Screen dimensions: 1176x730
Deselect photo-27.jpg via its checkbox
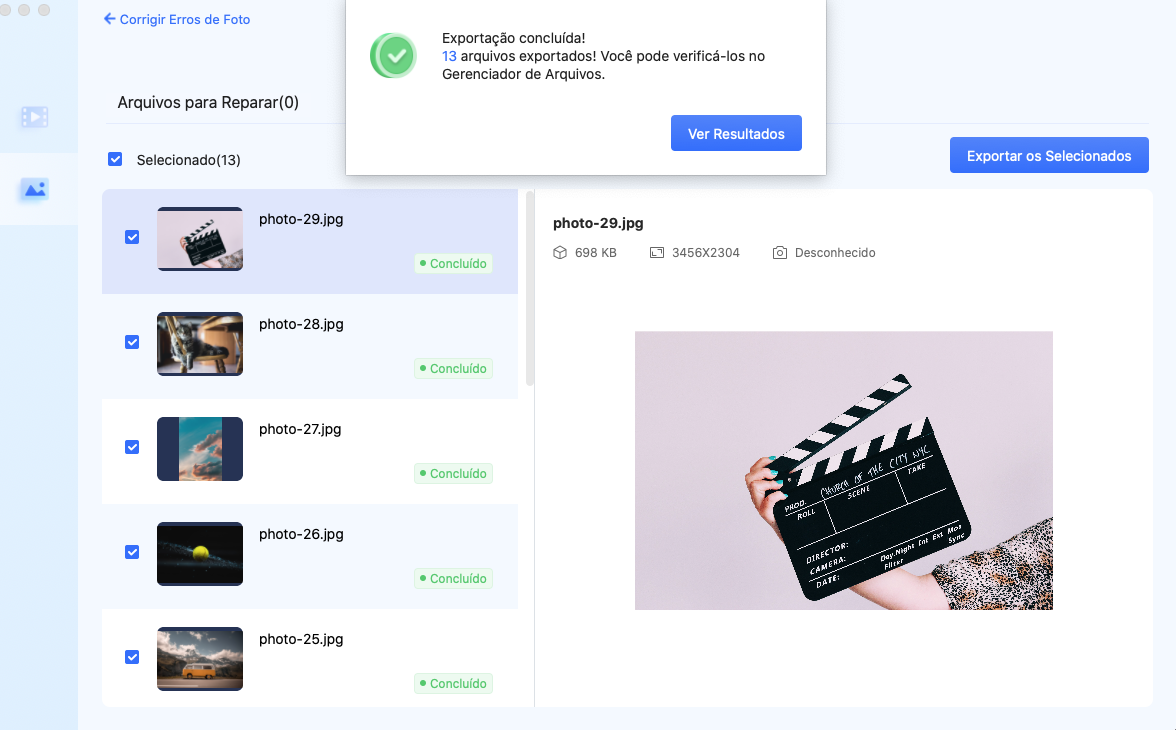coord(131,447)
